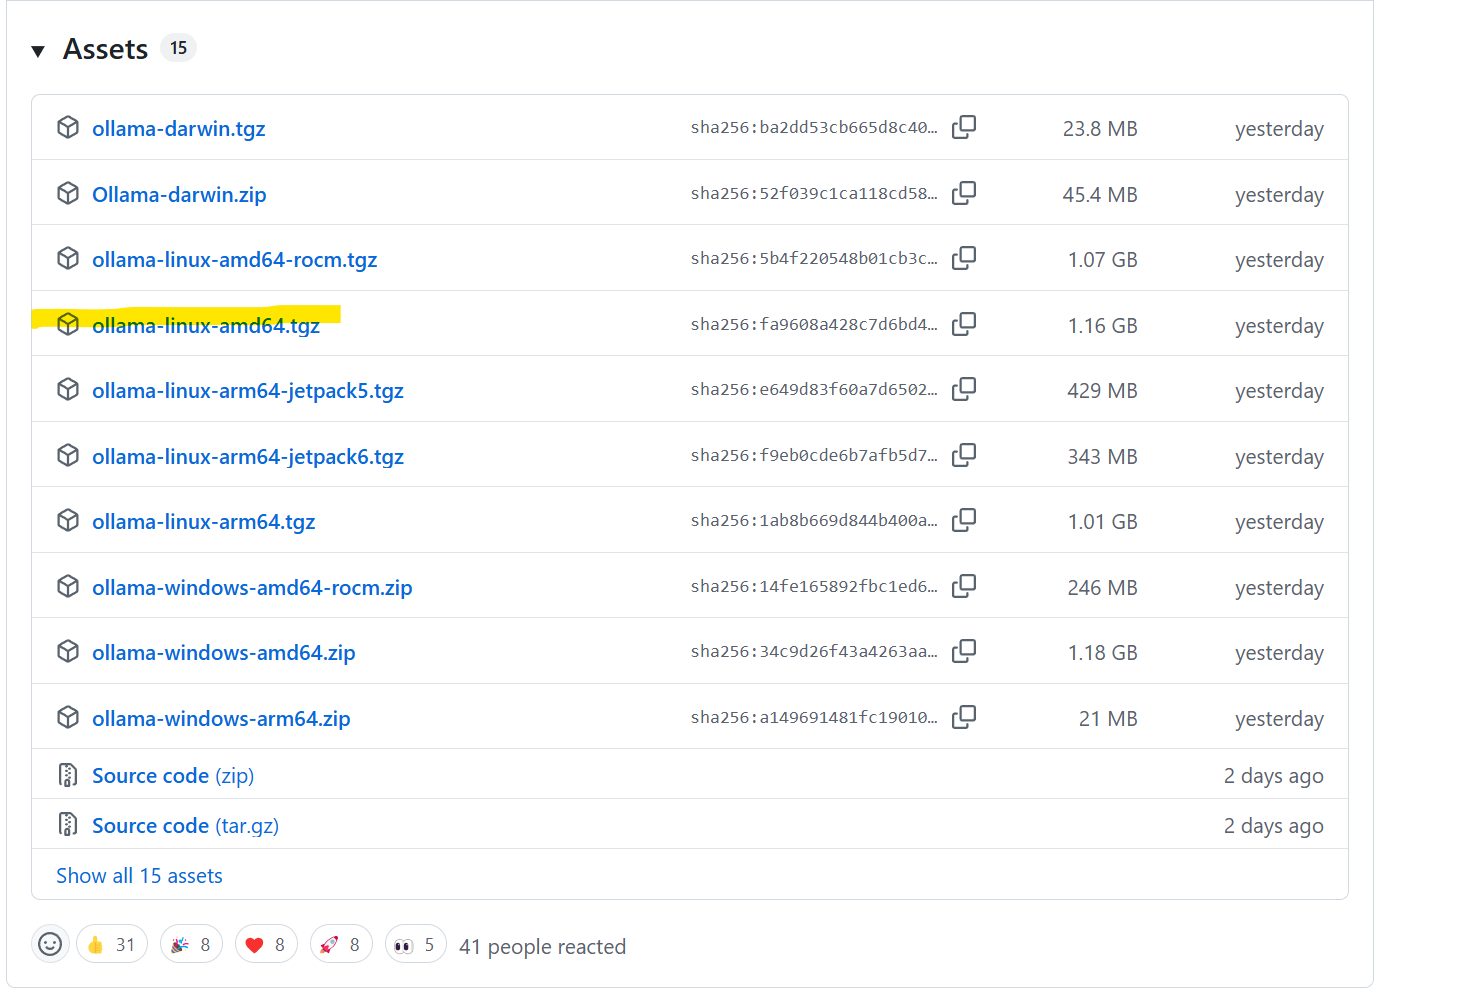The width and height of the screenshot is (1468, 1003).
Task: Click the 1.16 GB file size
Action: [x=1103, y=326]
